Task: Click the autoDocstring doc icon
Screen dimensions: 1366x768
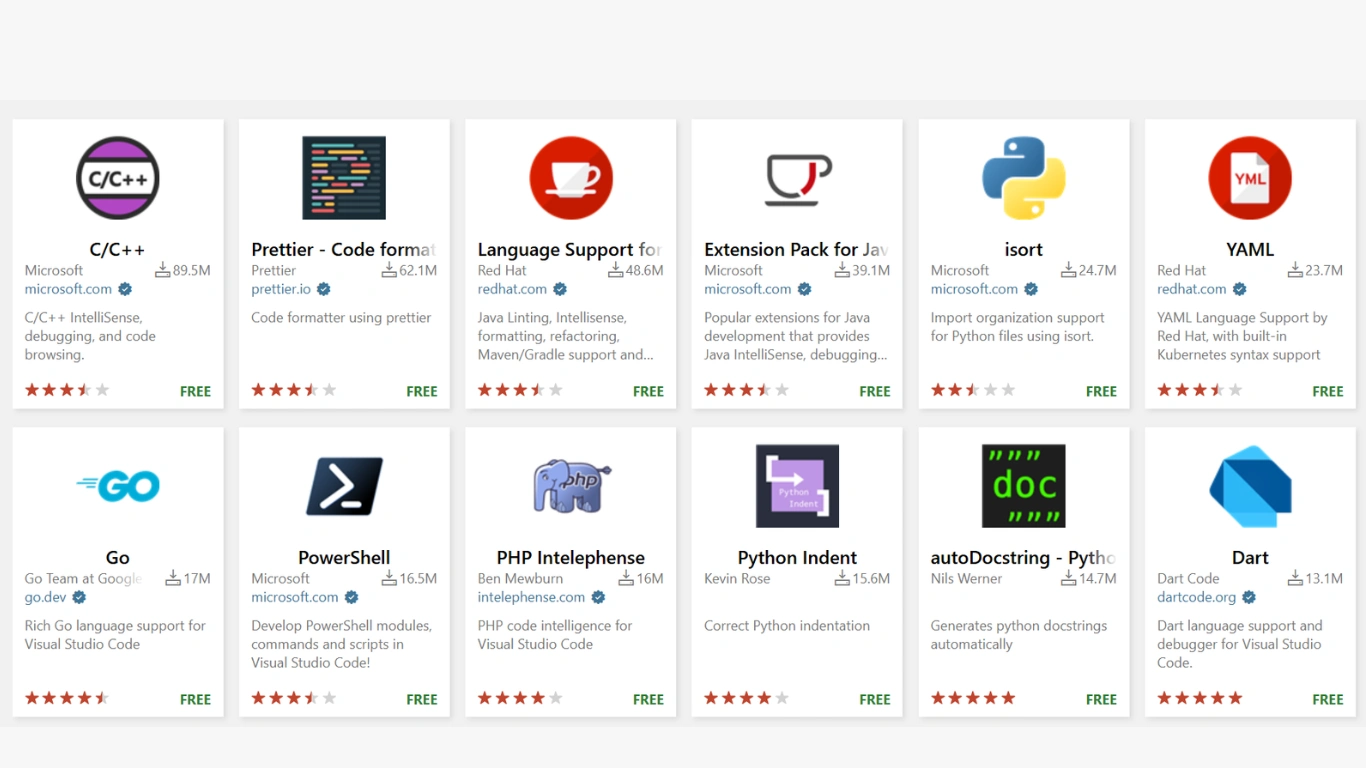Action: [x=1023, y=486]
